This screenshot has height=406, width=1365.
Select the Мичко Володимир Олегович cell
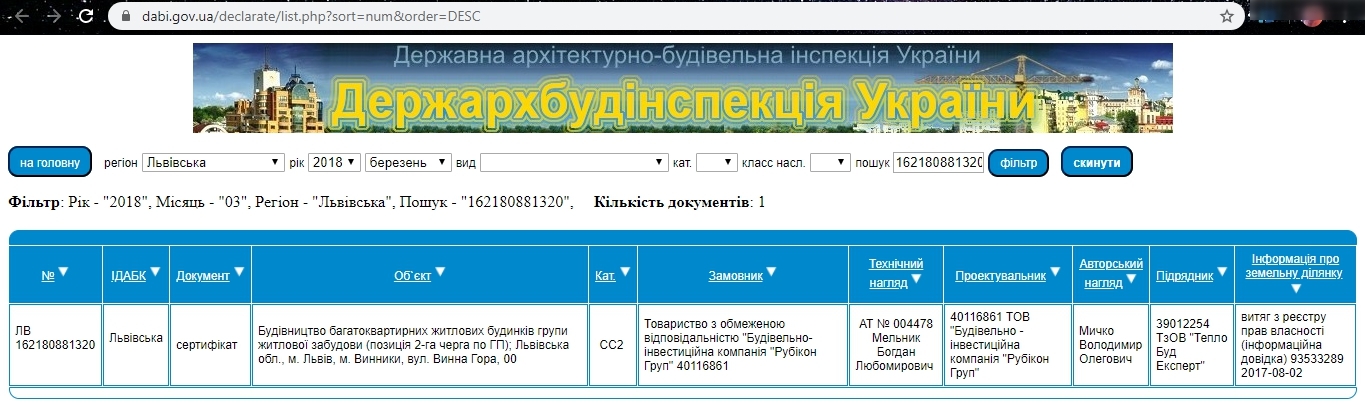pyautogui.click(x=1110, y=345)
